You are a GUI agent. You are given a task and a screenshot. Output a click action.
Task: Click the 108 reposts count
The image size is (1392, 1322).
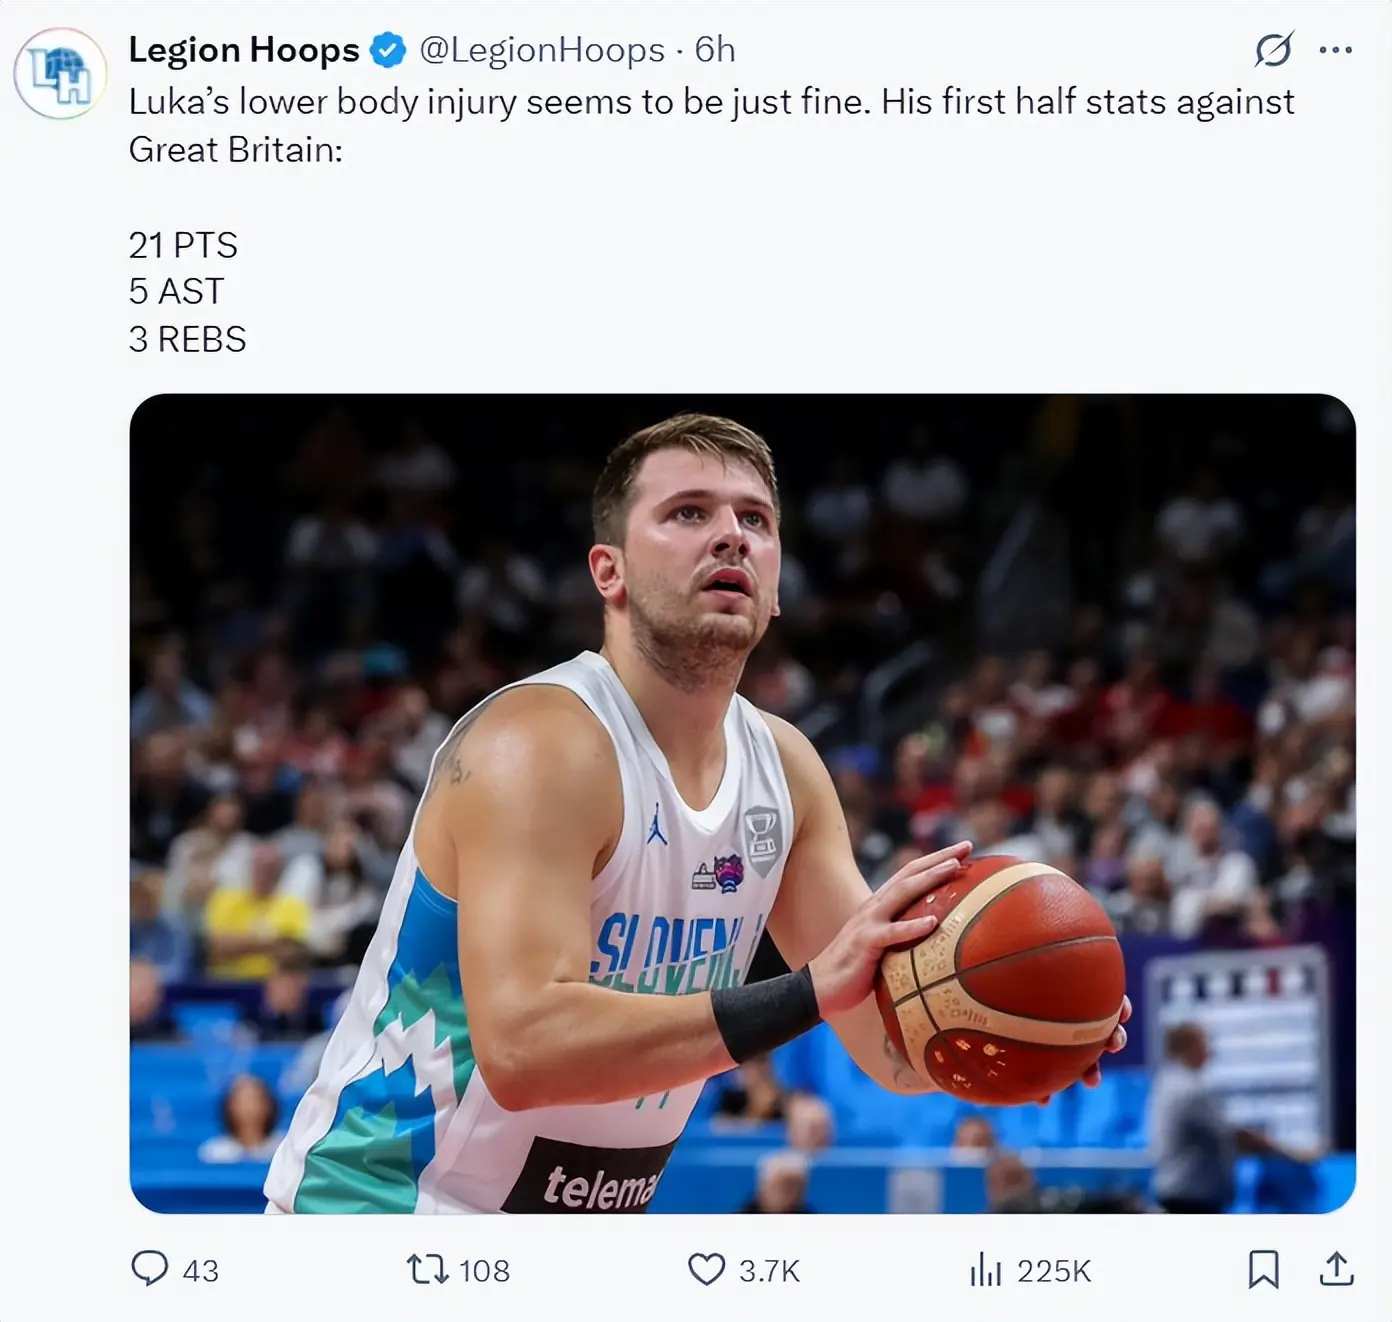click(485, 1271)
